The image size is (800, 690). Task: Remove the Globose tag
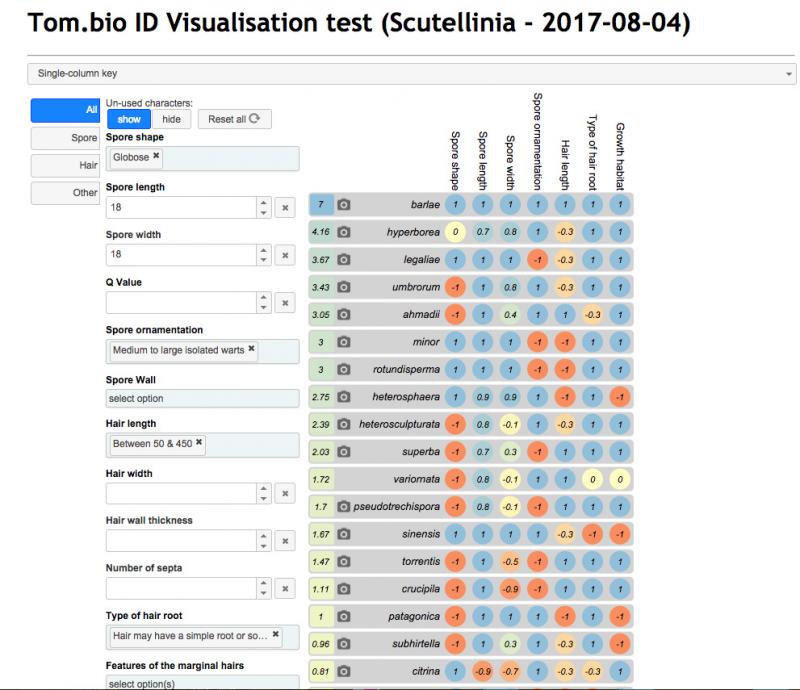tap(156, 155)
